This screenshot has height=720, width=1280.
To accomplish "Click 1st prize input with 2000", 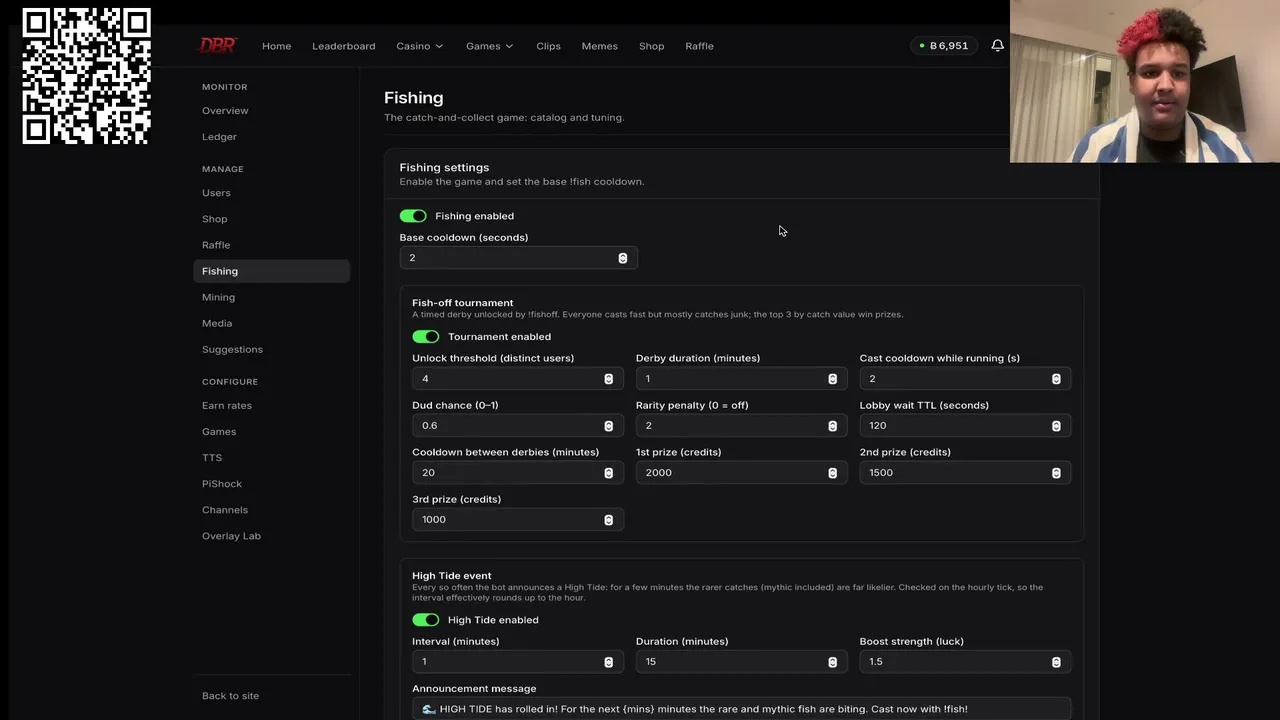I will coord(741,473).
